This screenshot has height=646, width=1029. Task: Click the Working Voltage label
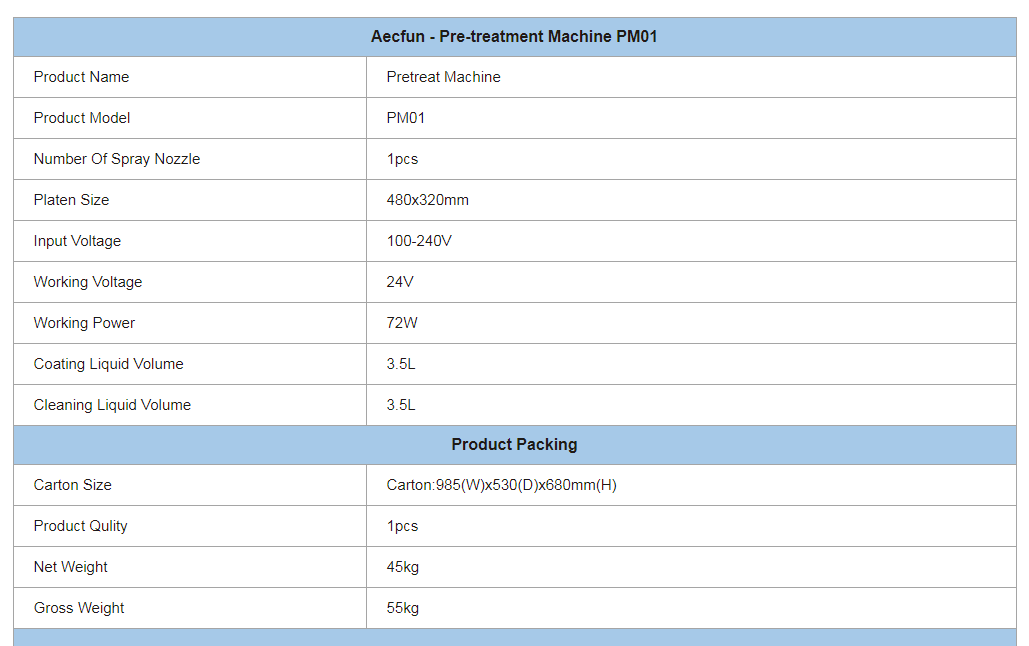coord(88,282)
